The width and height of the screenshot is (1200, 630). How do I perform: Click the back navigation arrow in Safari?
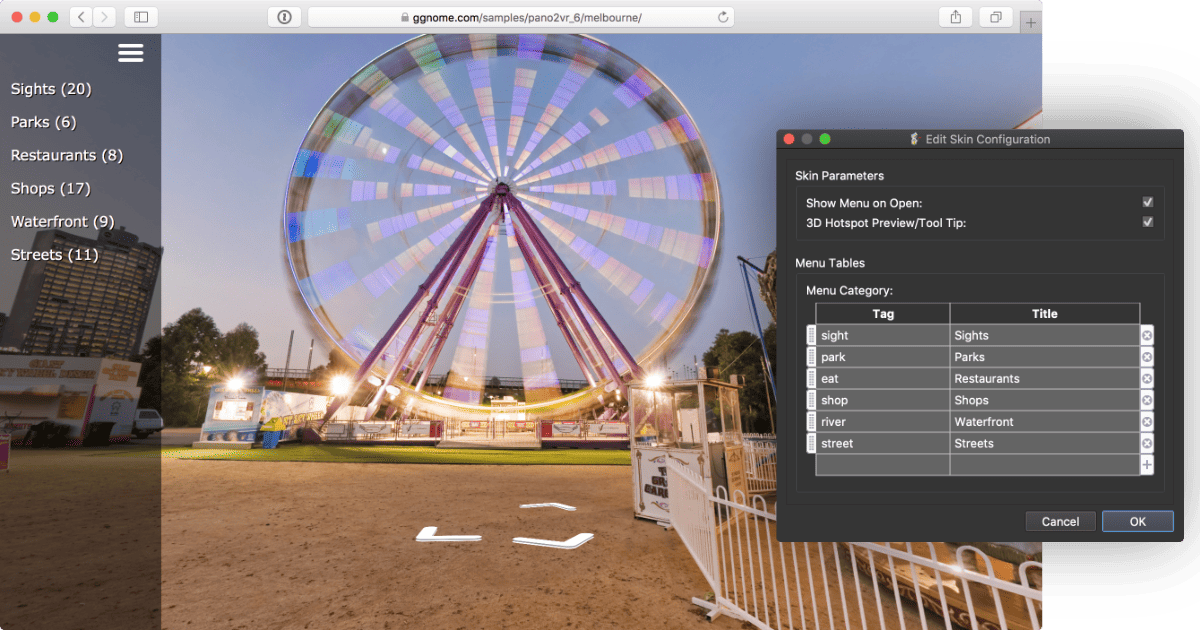[x=79, y=16]
